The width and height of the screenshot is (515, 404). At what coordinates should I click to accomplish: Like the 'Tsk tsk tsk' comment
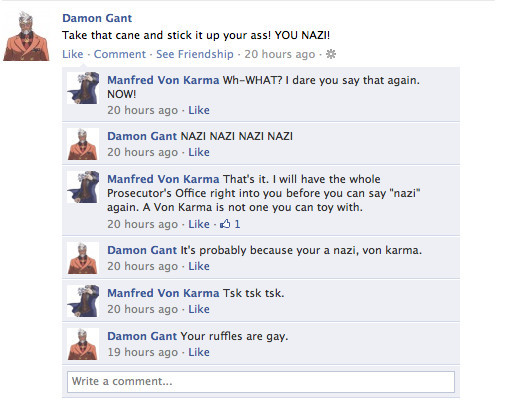point(199,309)
